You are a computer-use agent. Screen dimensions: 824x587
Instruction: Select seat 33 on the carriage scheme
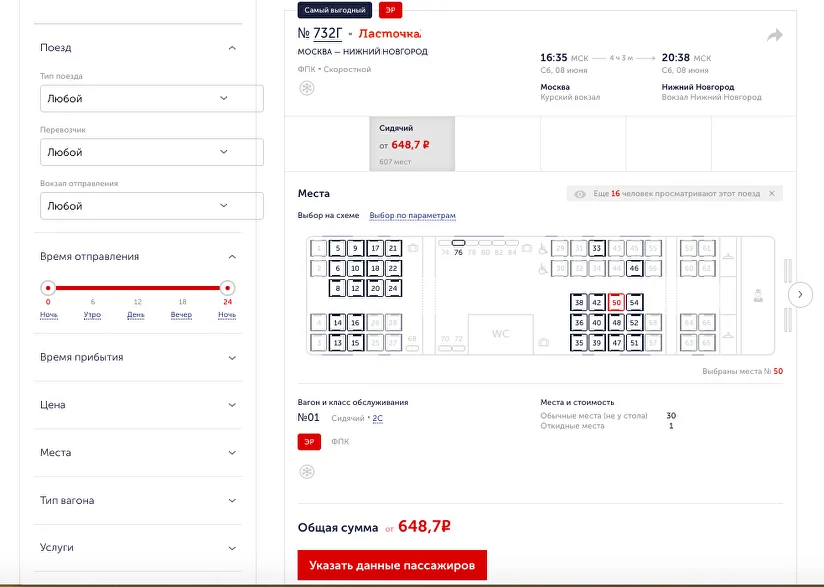pos(597,248)
